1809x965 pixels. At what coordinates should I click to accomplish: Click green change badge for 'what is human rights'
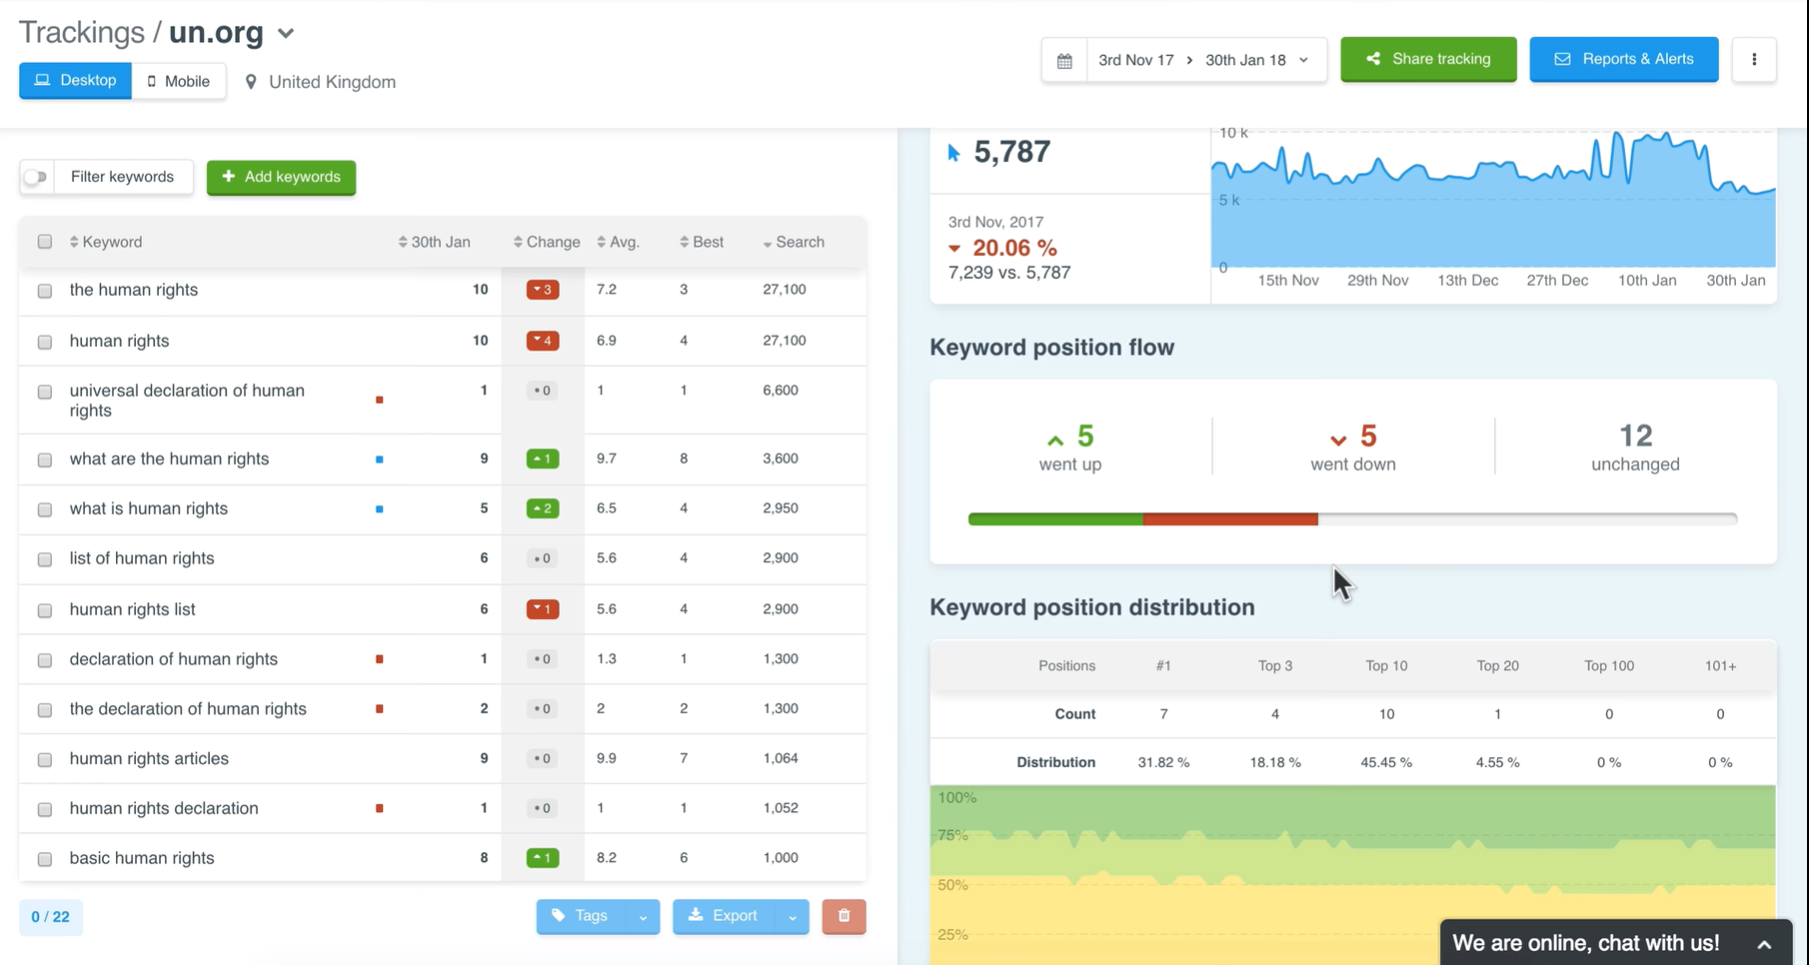[x=543, y=509]
